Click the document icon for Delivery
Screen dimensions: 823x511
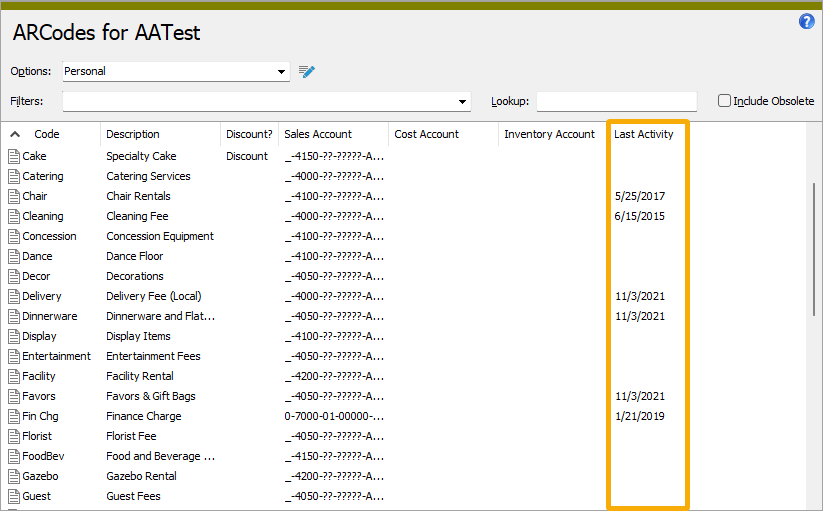pos(14,296)
